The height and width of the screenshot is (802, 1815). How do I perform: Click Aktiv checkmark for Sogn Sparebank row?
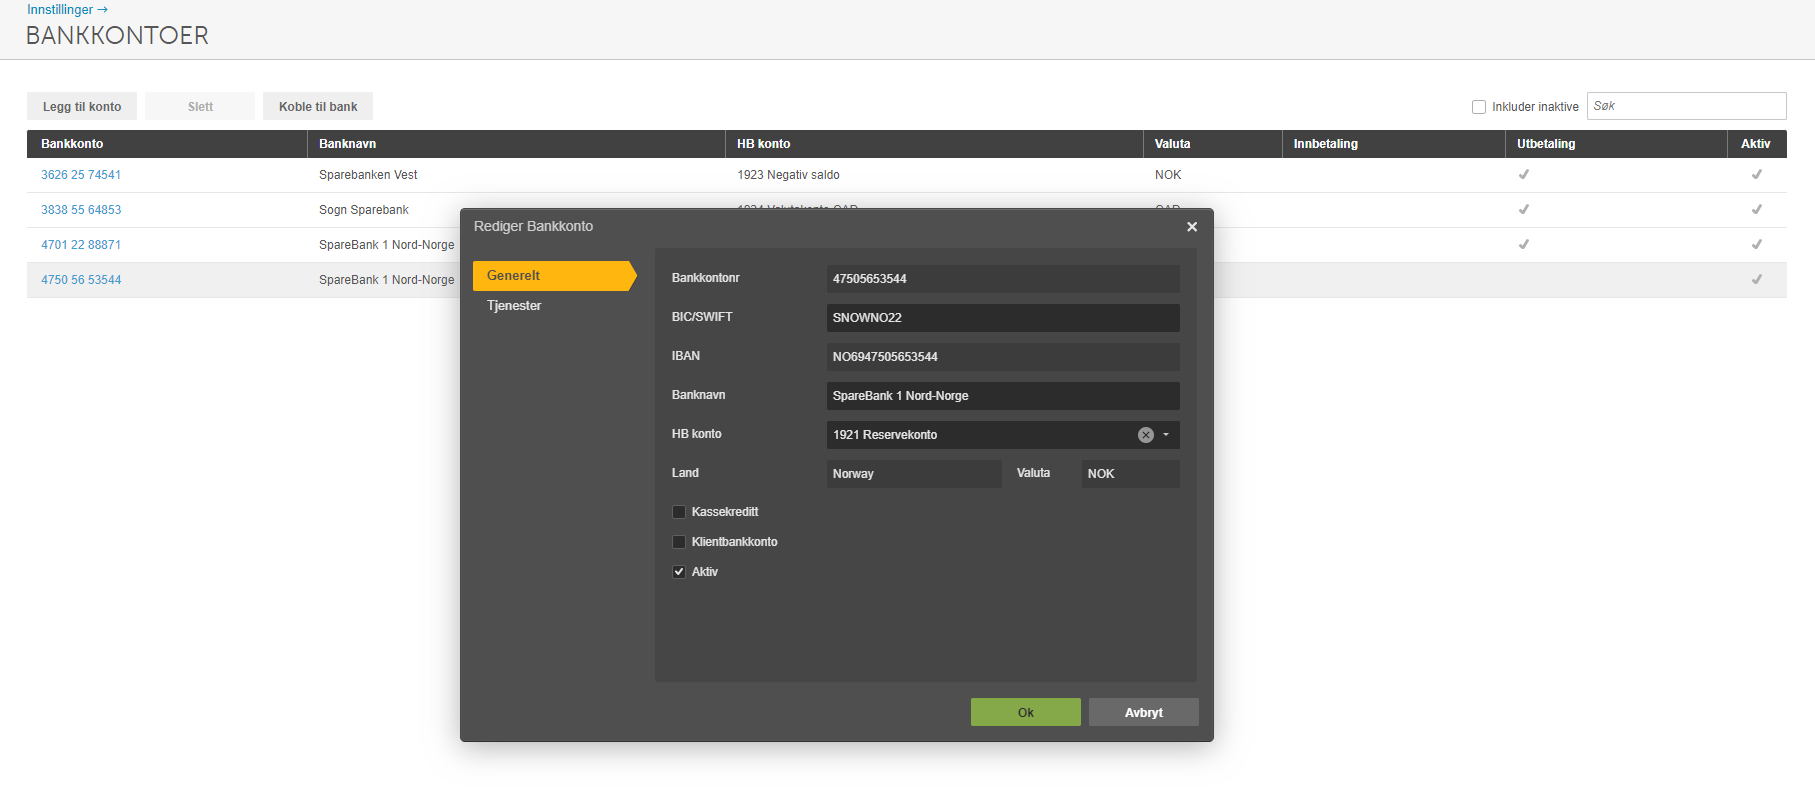click(x=1757, y=209)
